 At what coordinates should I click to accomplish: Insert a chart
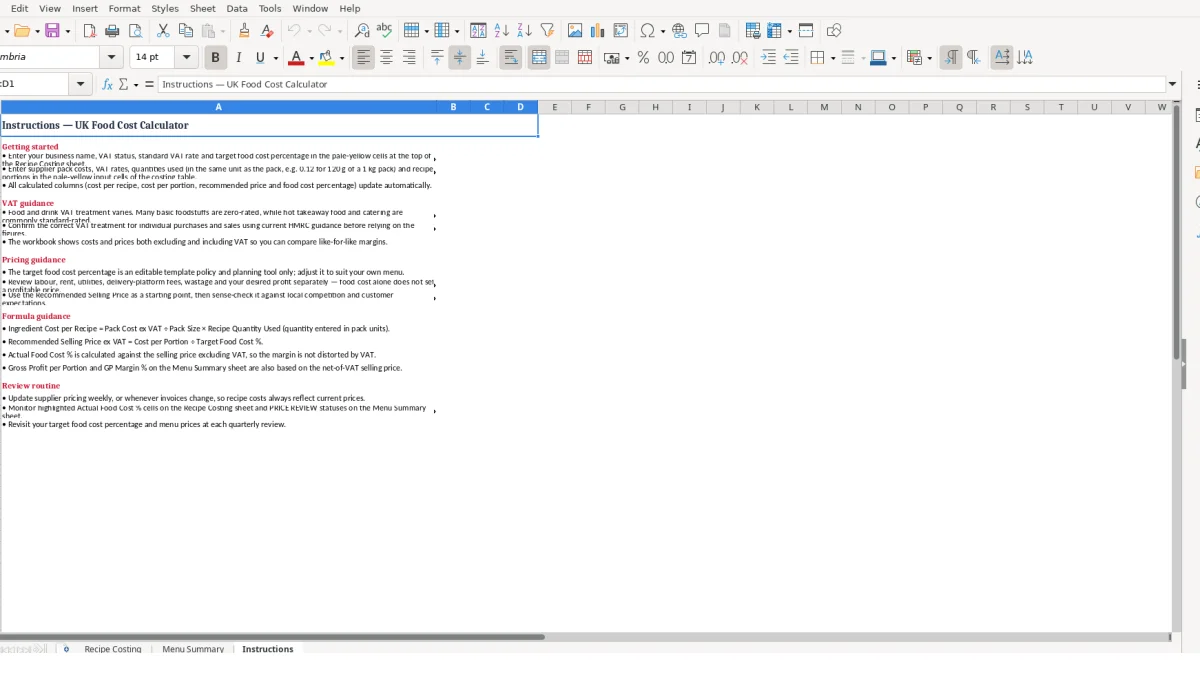(x=598, y=31)
